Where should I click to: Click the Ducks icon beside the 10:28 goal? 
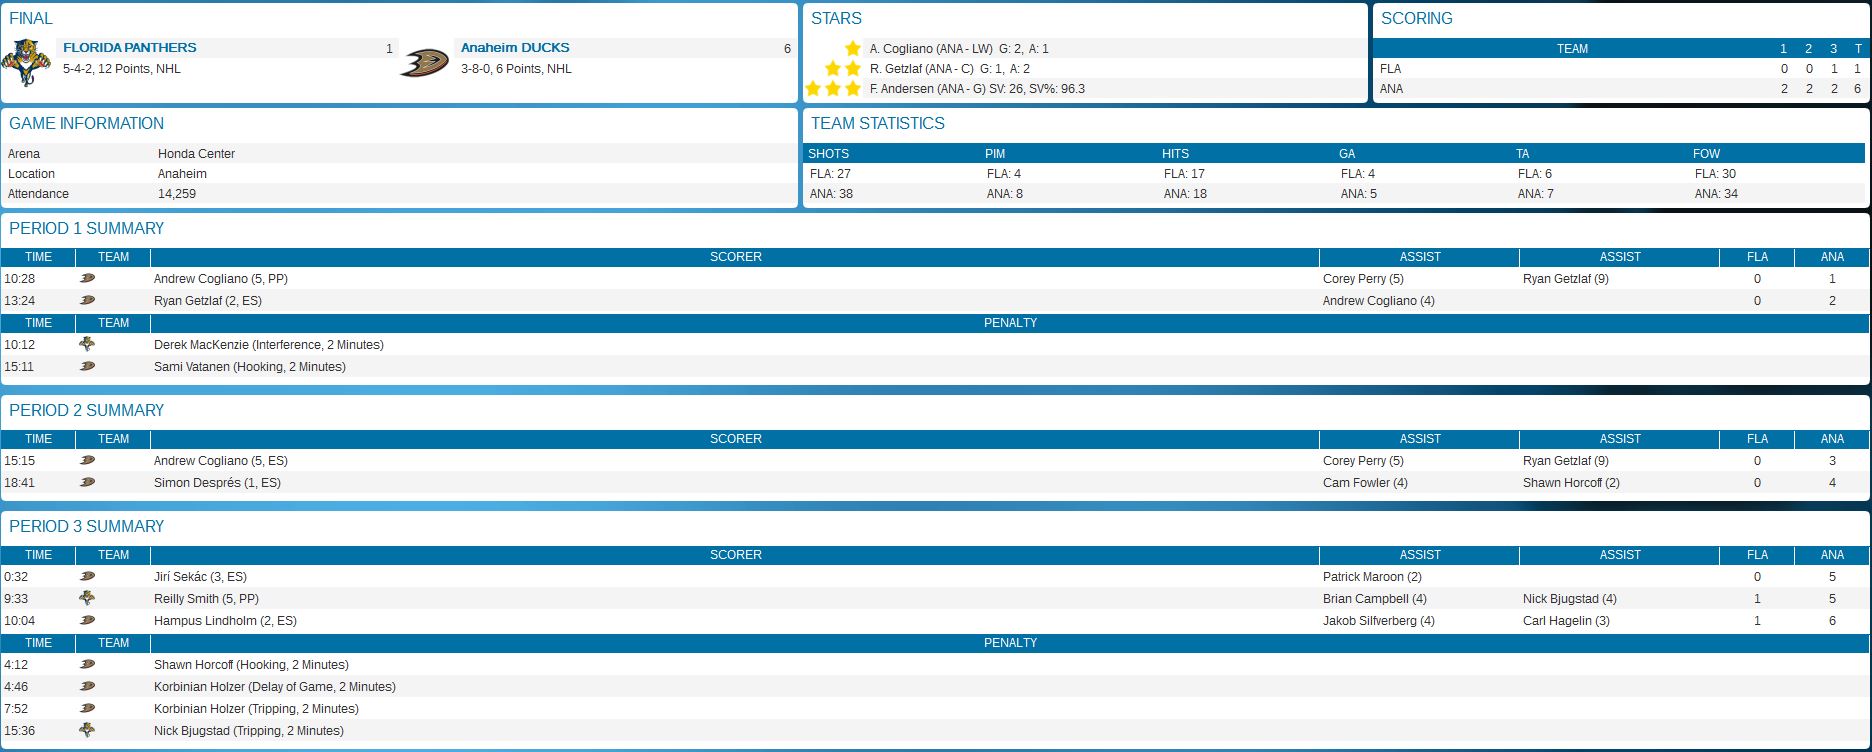(88, 279)
